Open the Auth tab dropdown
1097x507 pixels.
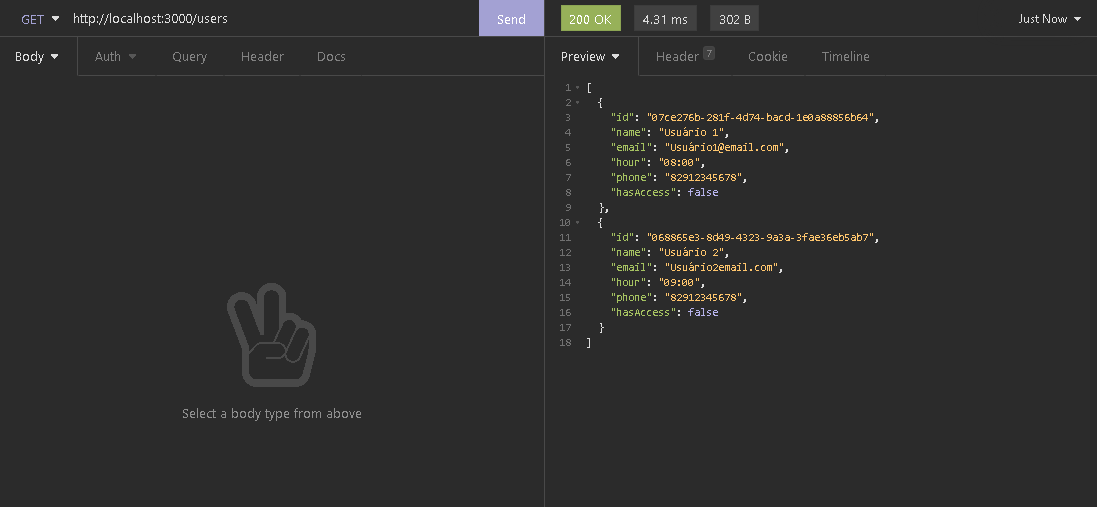click(115, 57)
